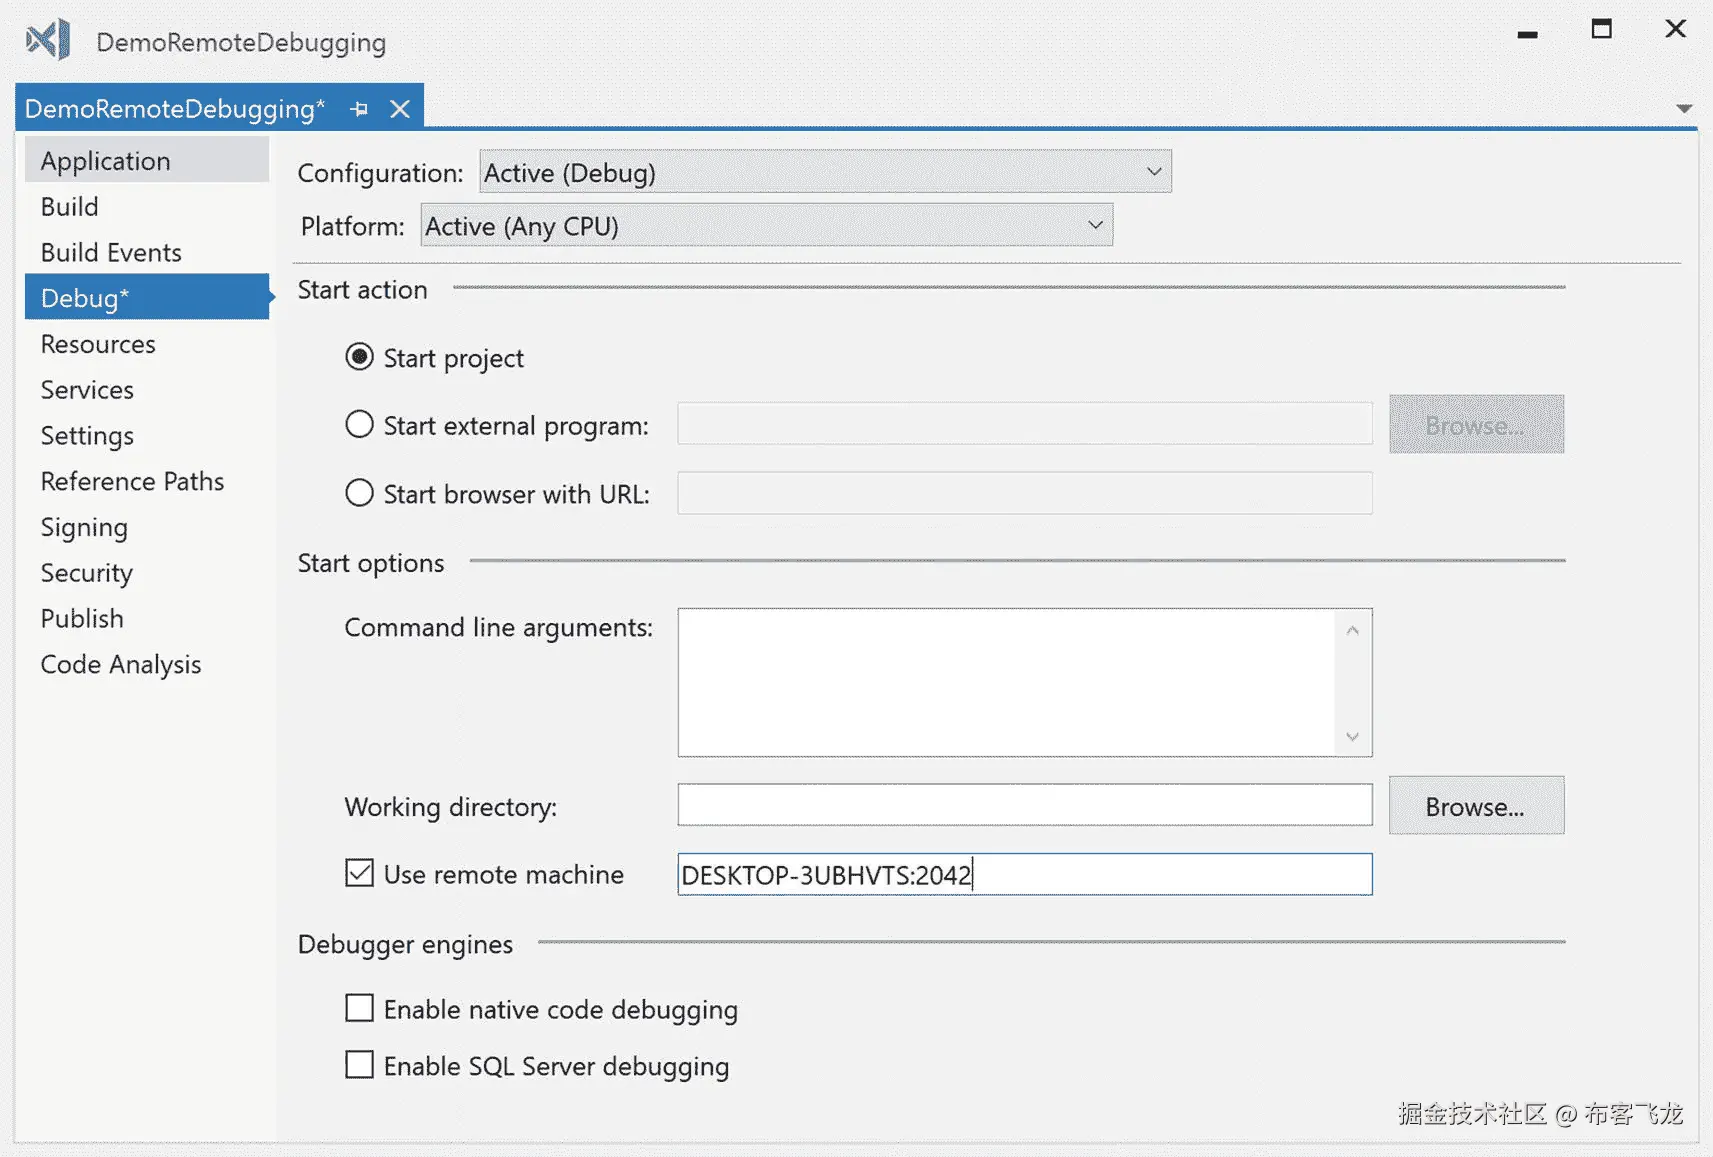Open the Services page
1713x1157 pixels.
pos(147,389)
